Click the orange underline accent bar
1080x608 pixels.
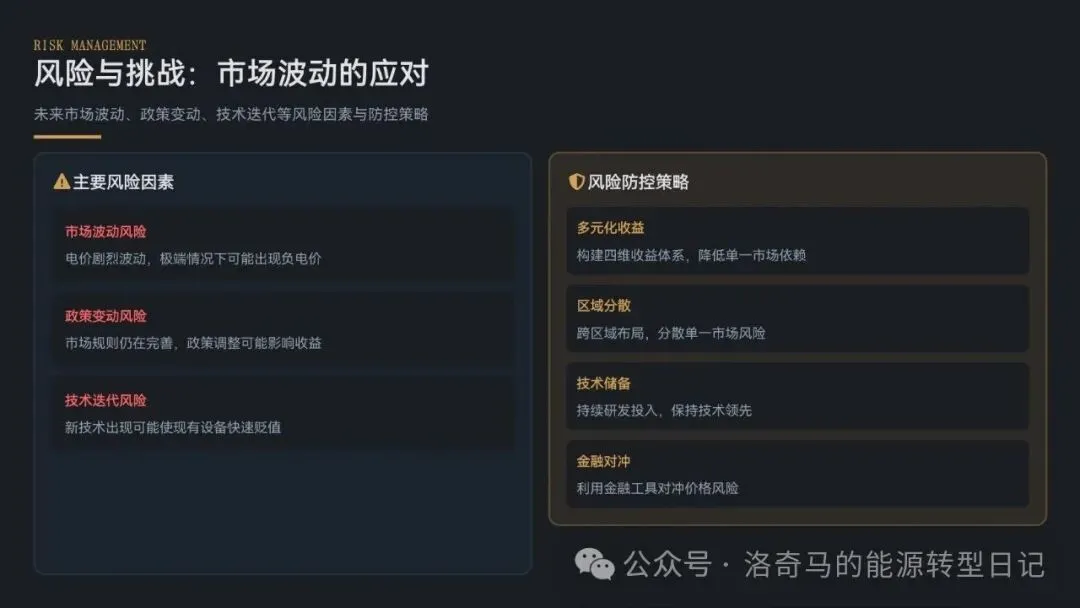click(67, 136)
